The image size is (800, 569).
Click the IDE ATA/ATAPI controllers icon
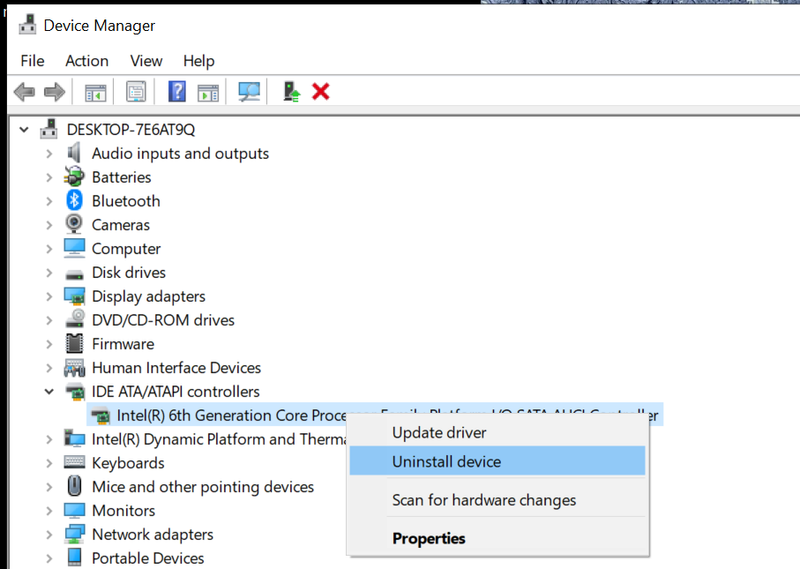tap(76, 391)
